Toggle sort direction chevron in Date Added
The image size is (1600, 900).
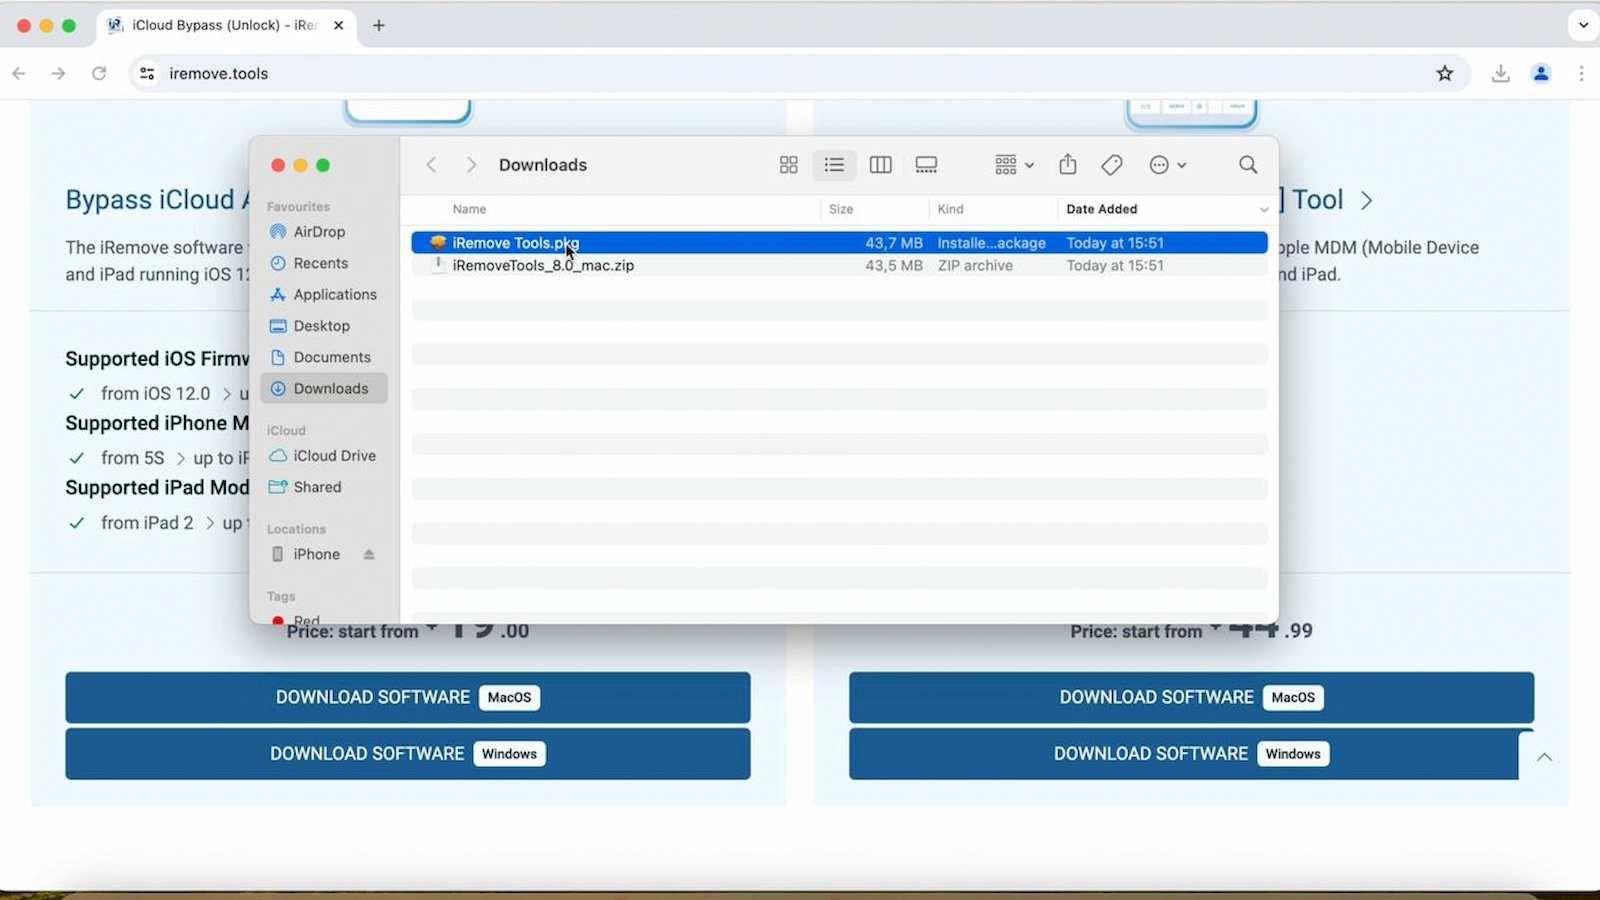tap(1263, 210)
